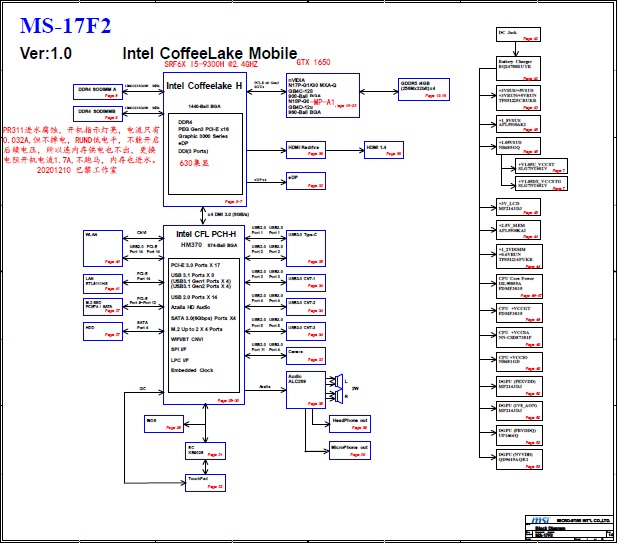This screenshot has height=555, width=628.
Task: Click the left speaker symbol
Action: [x=337, y=381]
